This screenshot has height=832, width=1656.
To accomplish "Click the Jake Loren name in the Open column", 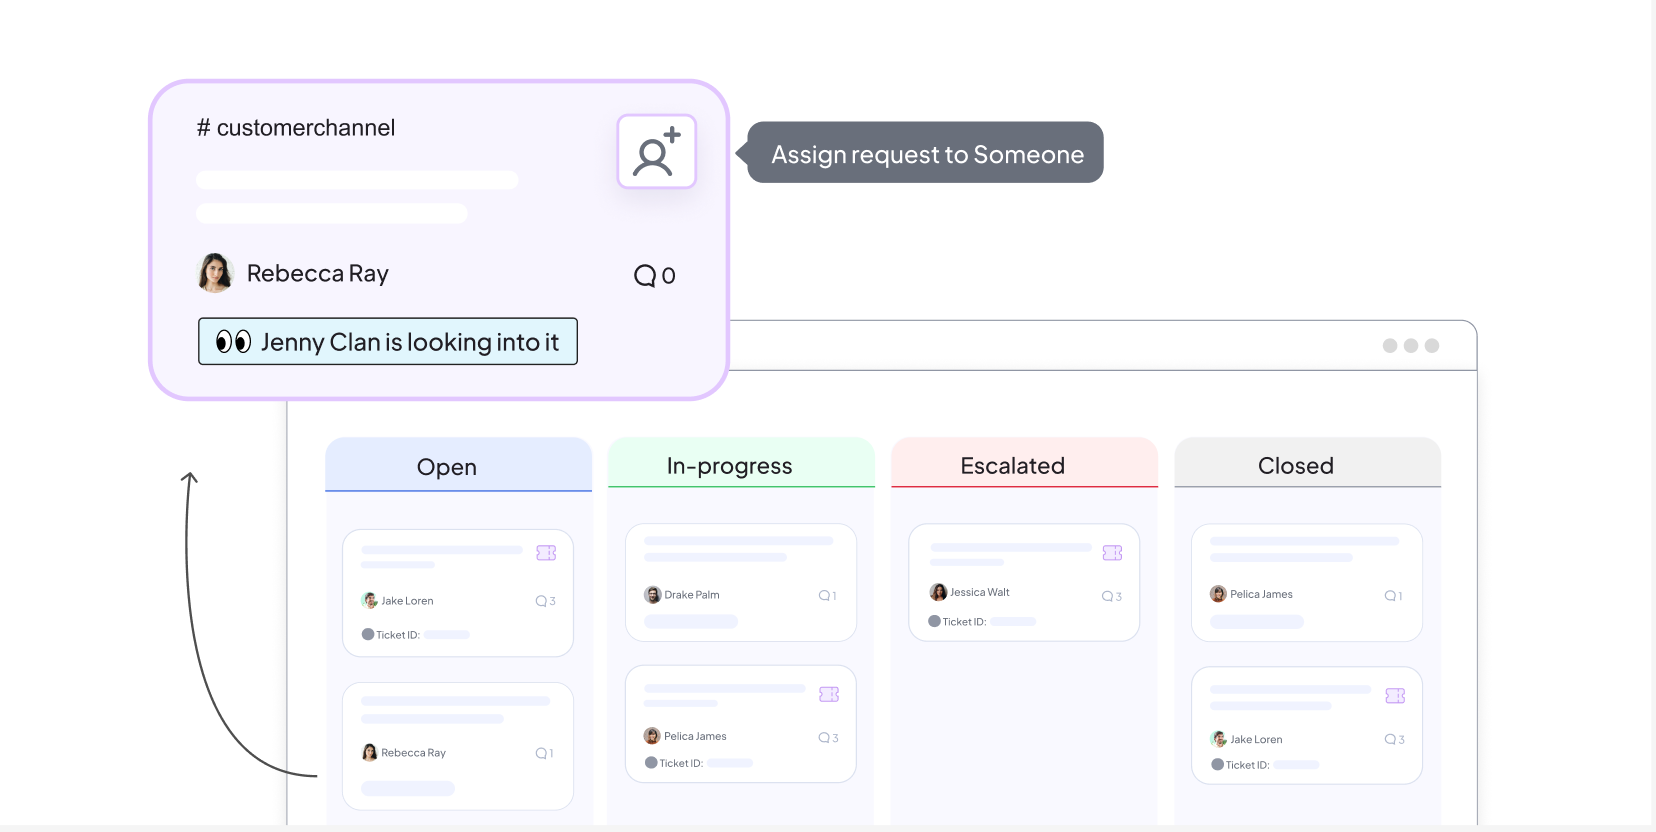I will tap(407, 601).
